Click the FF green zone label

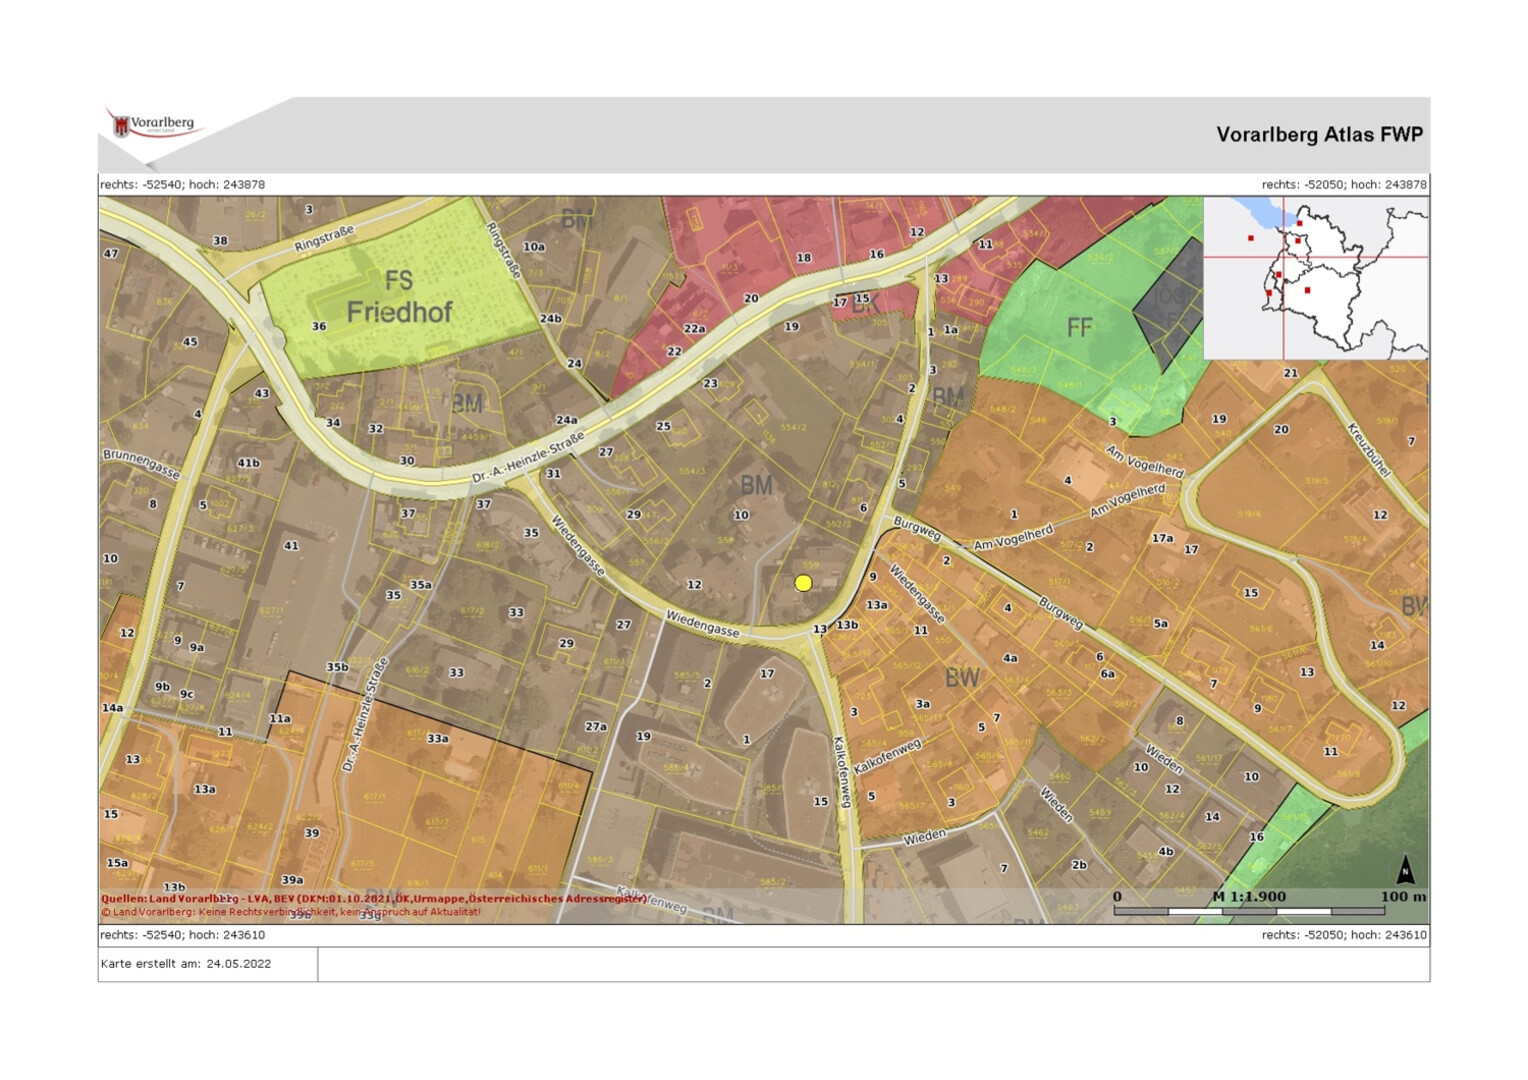tap(1079, 328)
